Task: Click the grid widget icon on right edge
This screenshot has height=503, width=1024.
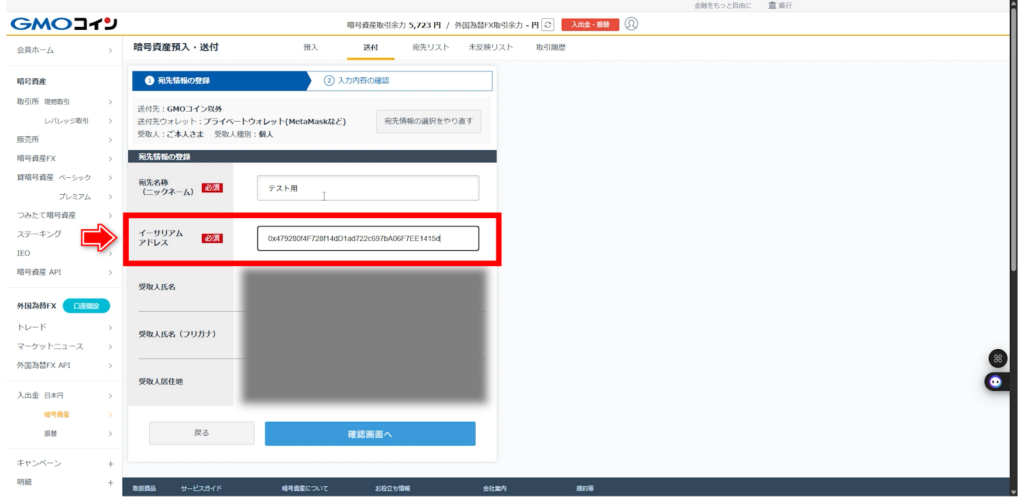Action: coord(997,358)
